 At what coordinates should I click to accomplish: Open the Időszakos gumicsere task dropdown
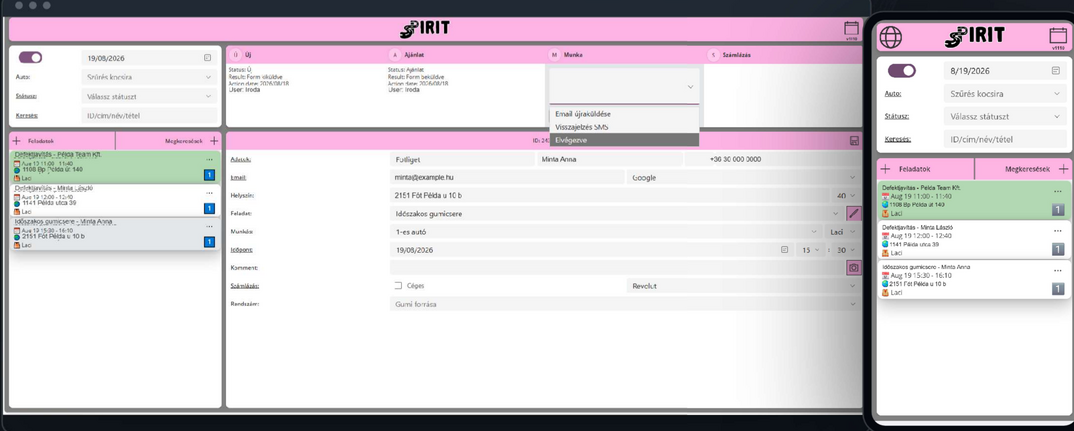tap(616, 214)
